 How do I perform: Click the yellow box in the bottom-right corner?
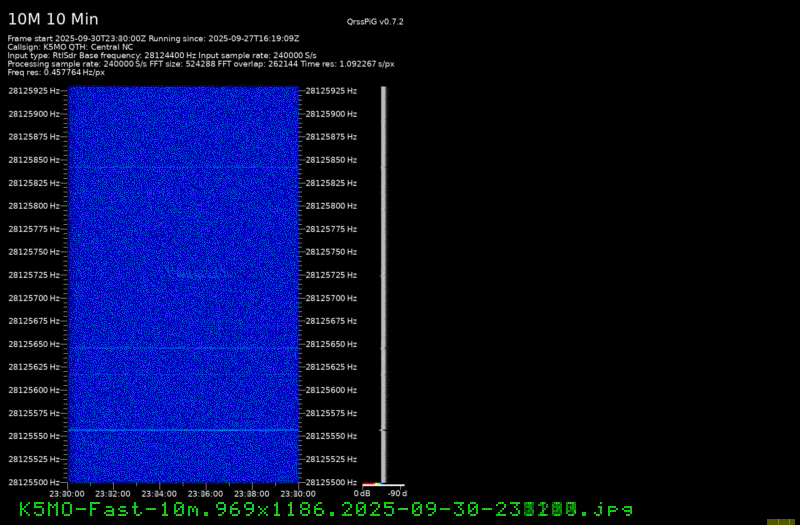(x=779, y=521)
